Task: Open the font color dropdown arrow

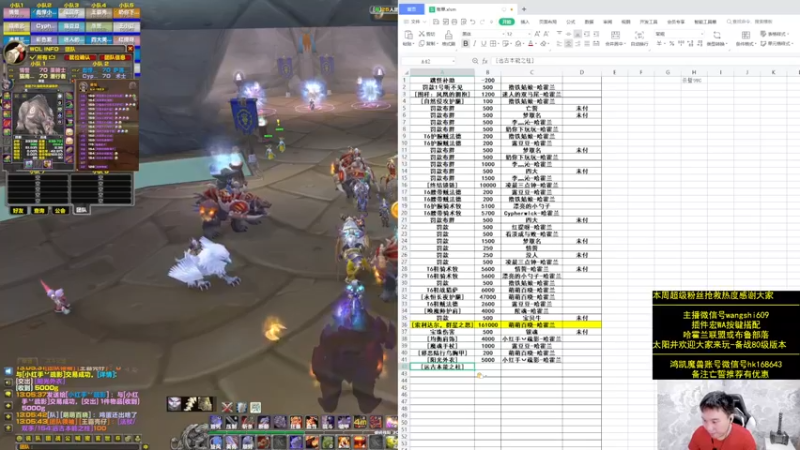Action: 536,44
